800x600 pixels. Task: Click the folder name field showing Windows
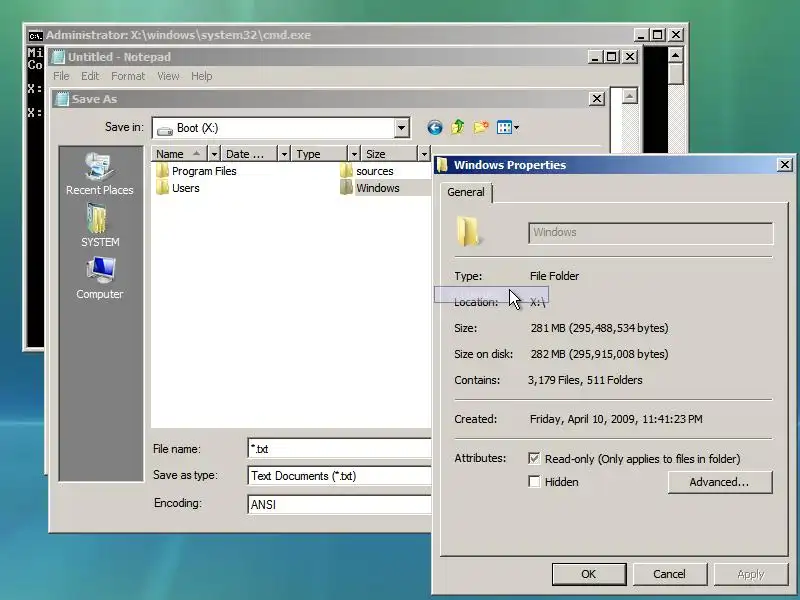tap(651, 233)
